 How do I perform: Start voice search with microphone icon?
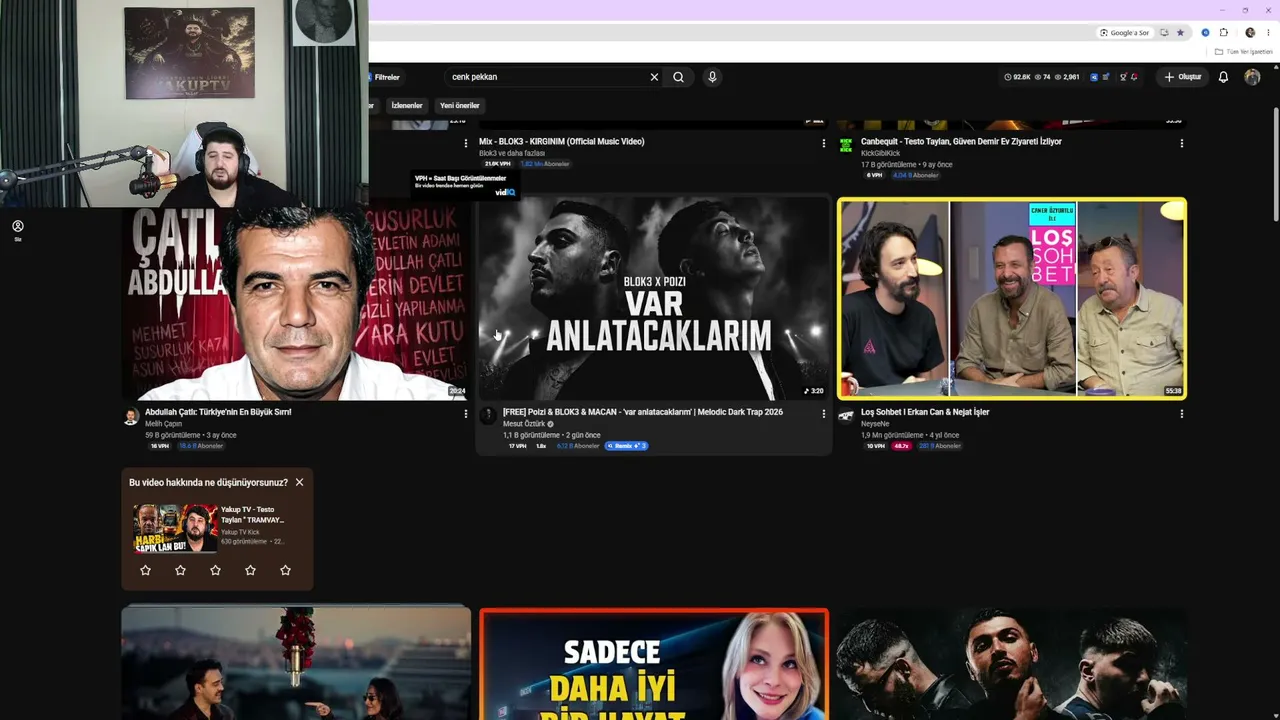712,77
